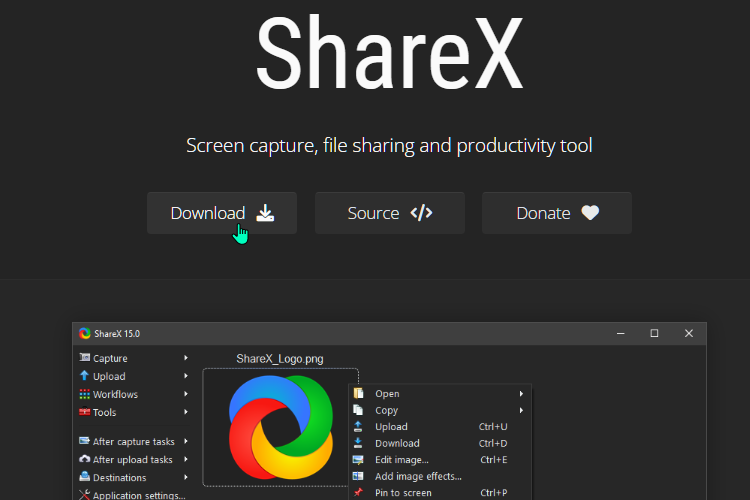Expand the Workflows submenu arrow
The width and height of the screenshot is (750, 500).
tap(186, 394)
